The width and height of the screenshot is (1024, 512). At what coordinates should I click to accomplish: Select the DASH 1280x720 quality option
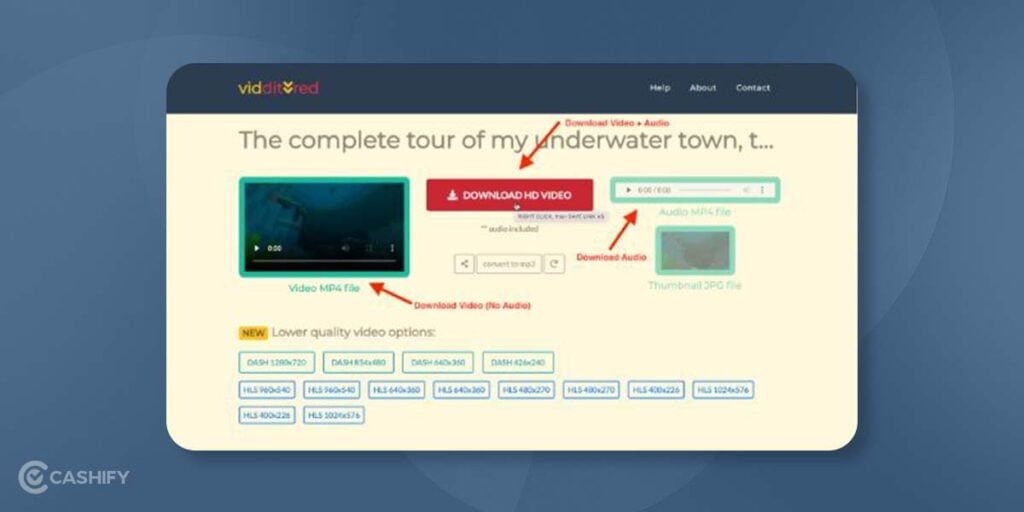[277, 362]
